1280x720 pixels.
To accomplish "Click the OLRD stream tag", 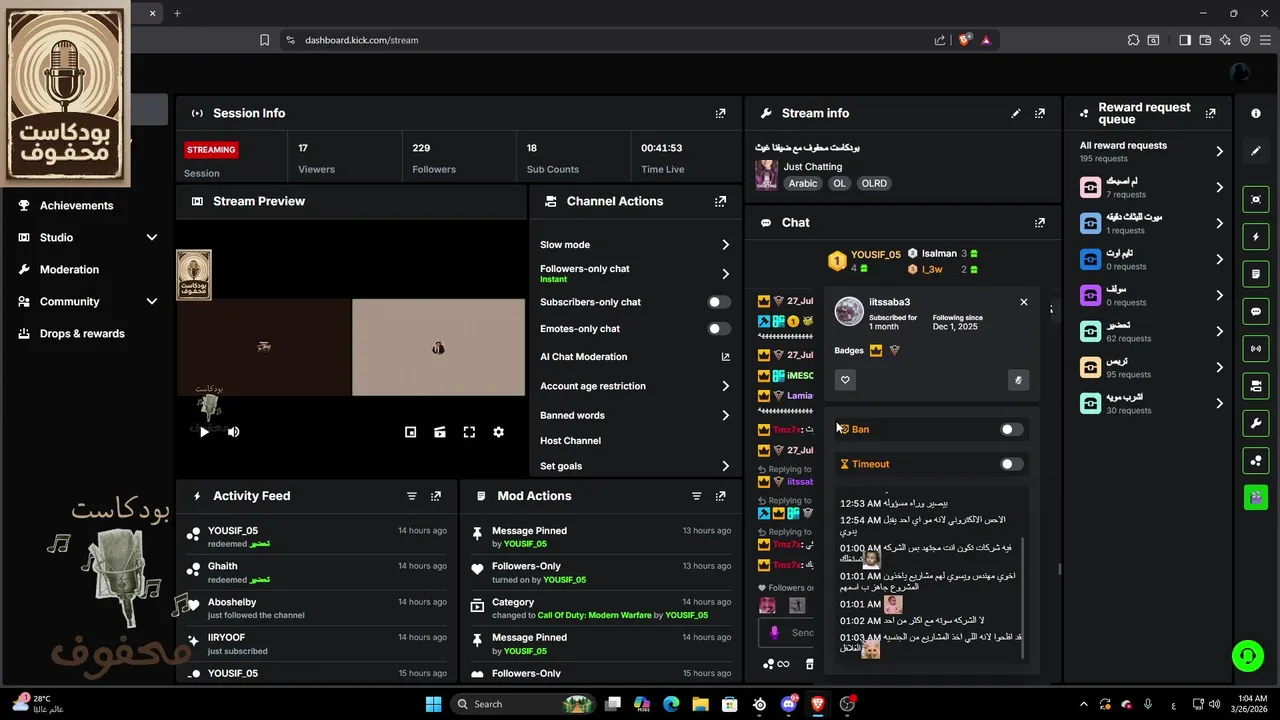I will [x=874, y=184].
